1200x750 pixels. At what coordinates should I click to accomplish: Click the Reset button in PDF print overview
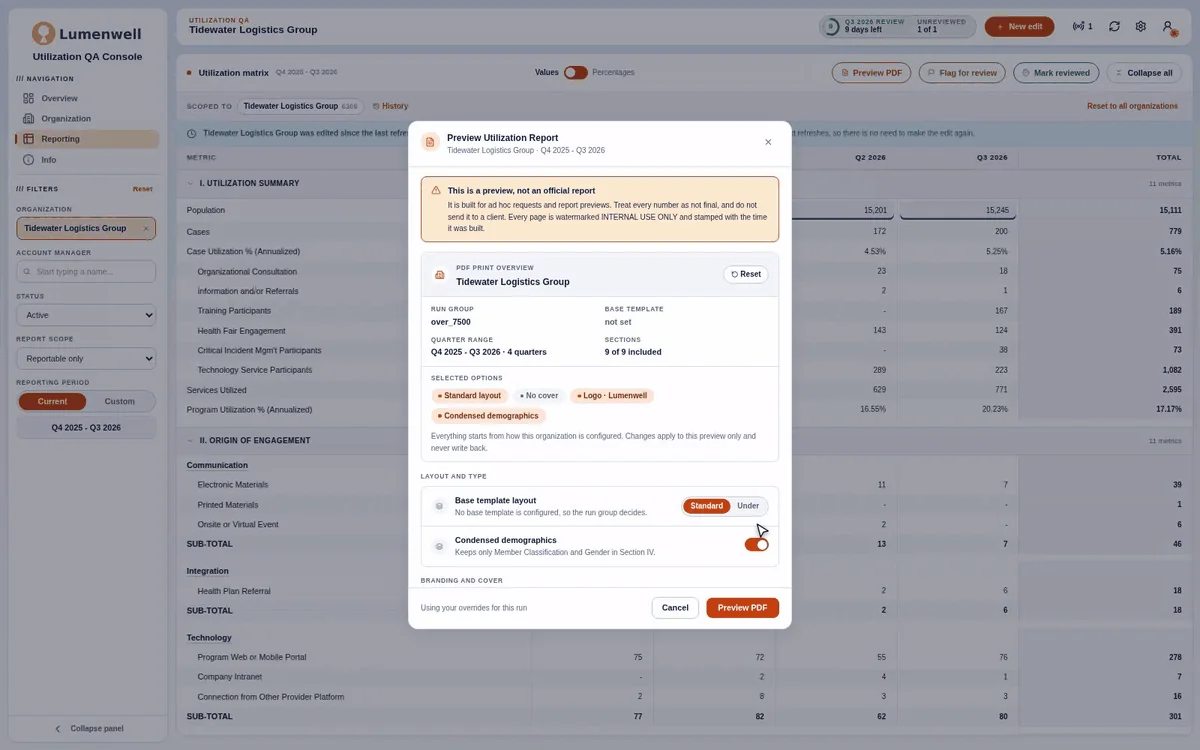pyautogui.click(x=746, y=274)
